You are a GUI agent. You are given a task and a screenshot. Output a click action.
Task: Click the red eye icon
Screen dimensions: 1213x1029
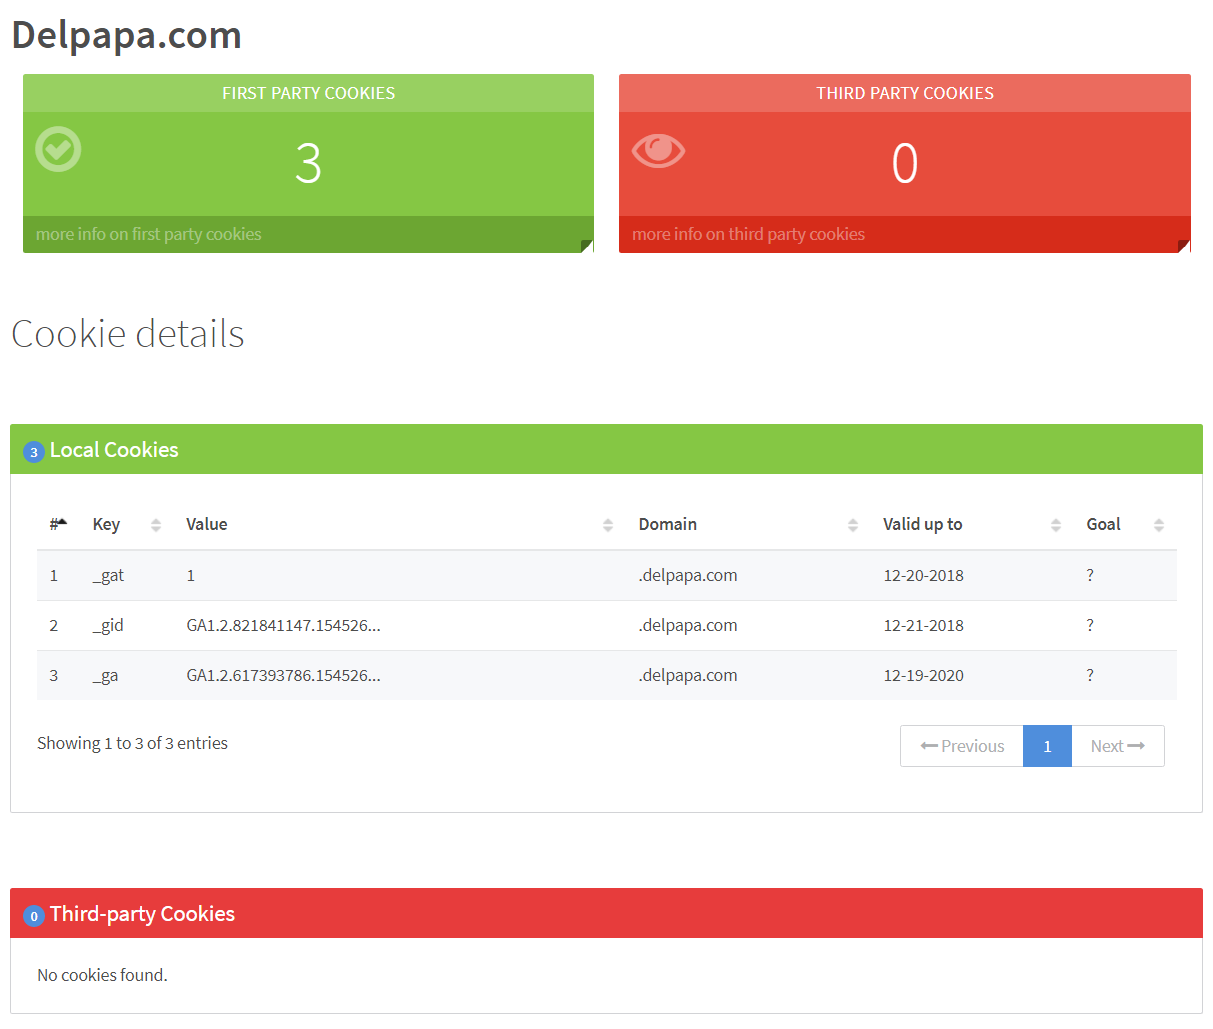[x=658, y=150]
